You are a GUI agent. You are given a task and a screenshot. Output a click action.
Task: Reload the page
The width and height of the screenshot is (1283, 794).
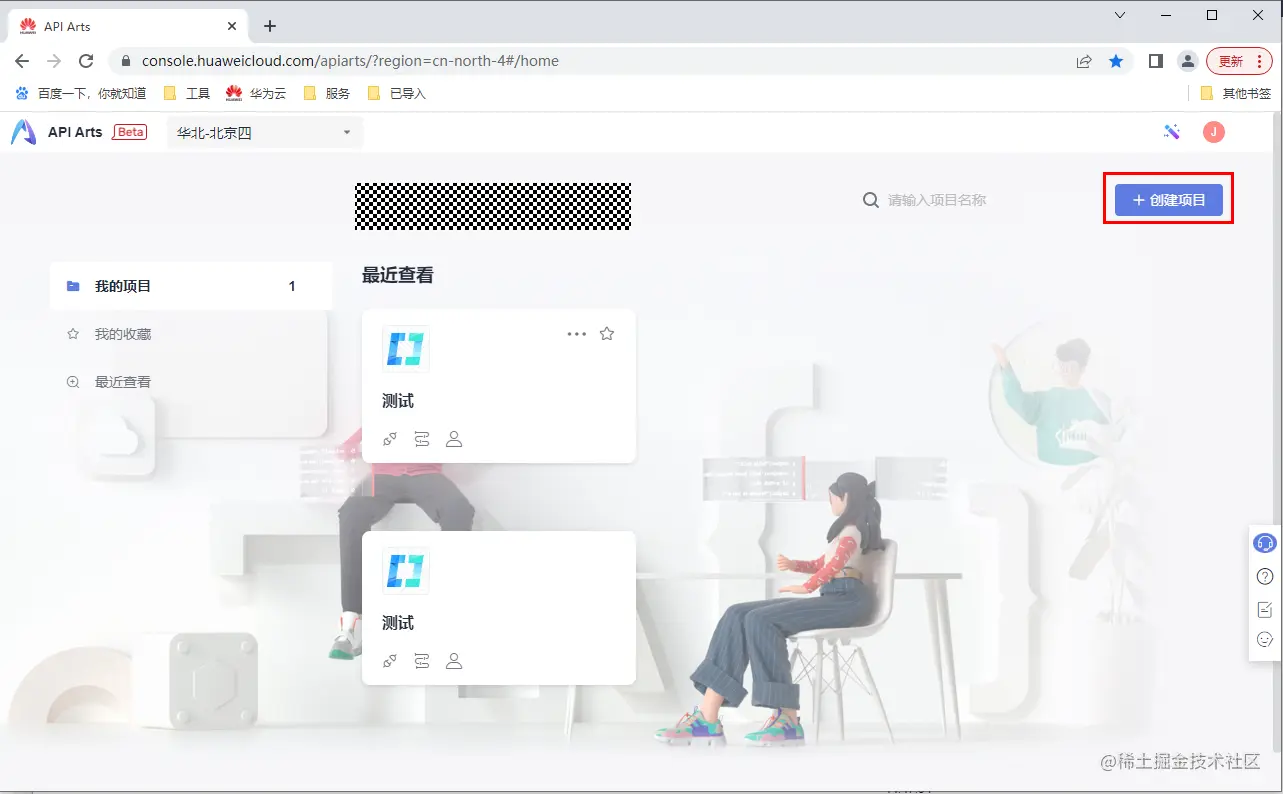[x=86, y=61]
